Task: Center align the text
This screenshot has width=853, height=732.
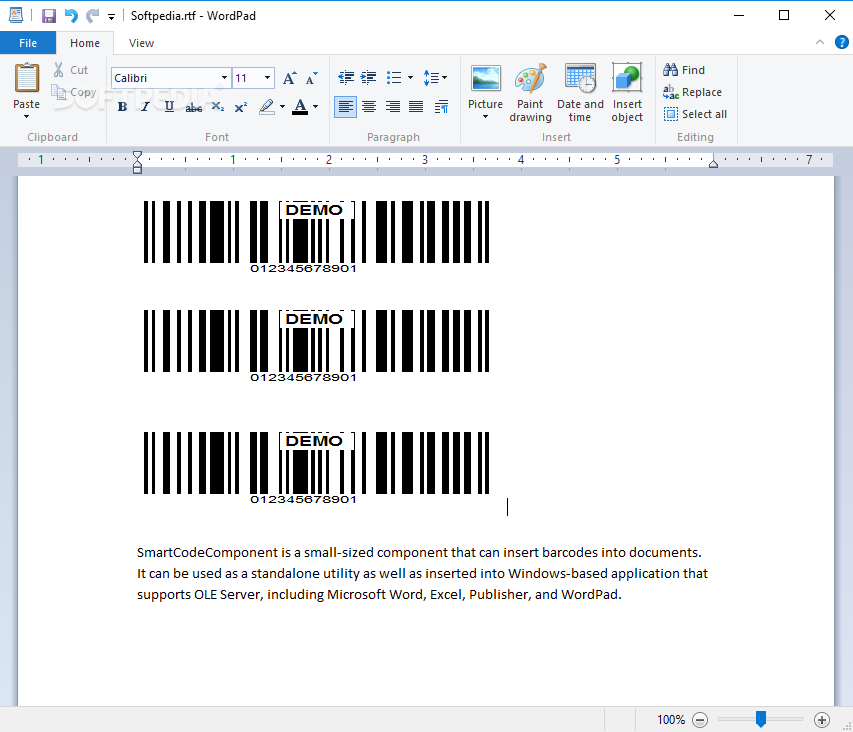Action: tap(369, 107)
